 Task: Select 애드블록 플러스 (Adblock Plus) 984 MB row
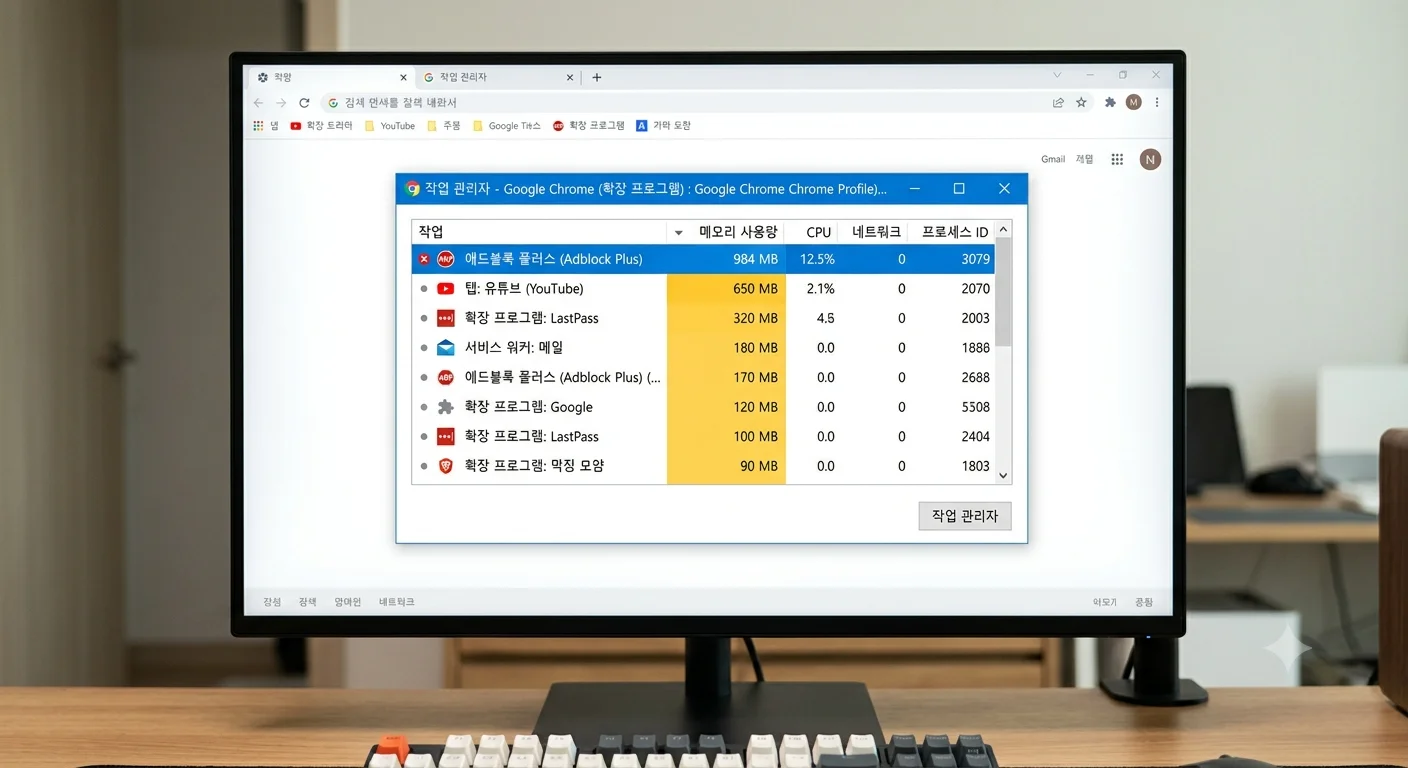[x=704, y=259]
